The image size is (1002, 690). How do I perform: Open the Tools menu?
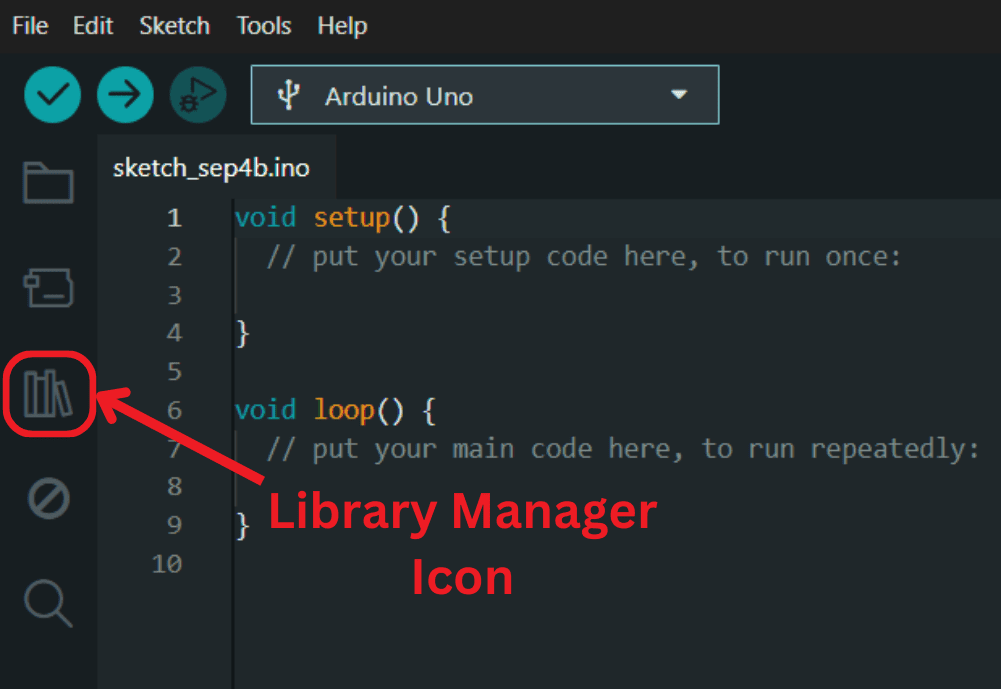(x=263, y=26)
